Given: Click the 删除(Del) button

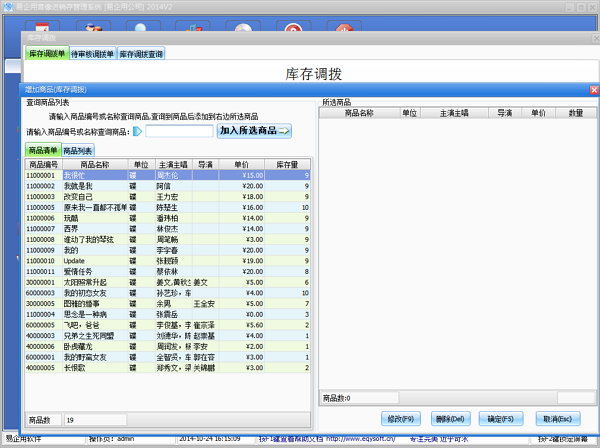Looking at the screenshot, I should pos(450,419).
